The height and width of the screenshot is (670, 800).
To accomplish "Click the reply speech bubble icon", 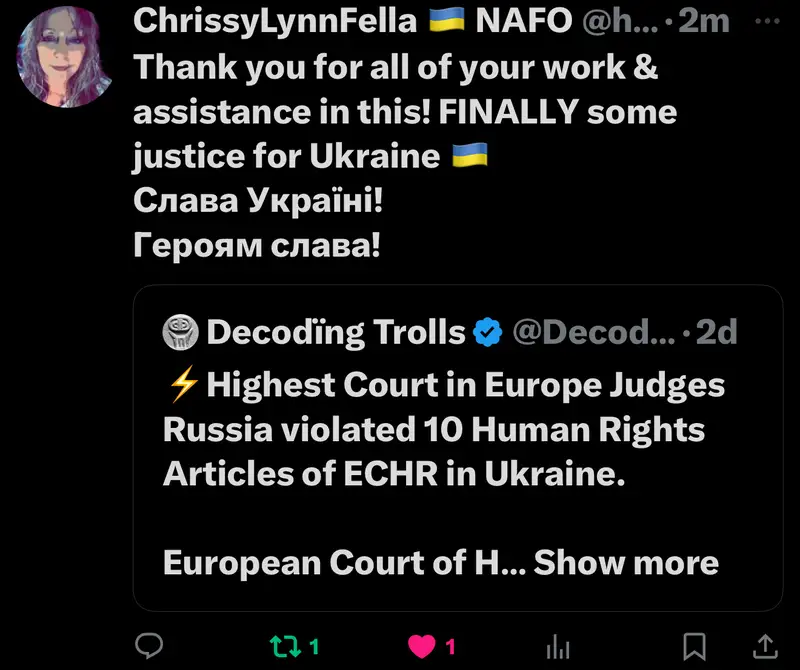I will 149,646.
